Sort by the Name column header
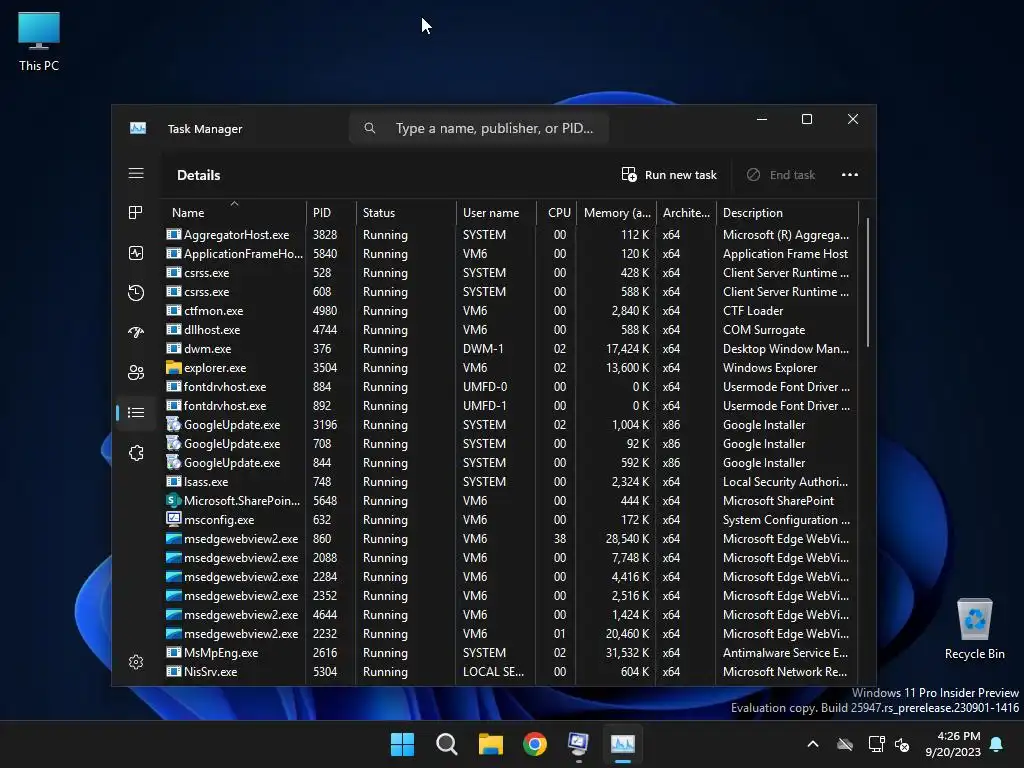The width and height of the screenshot is (1024, 768). click(x=232, y=212)
